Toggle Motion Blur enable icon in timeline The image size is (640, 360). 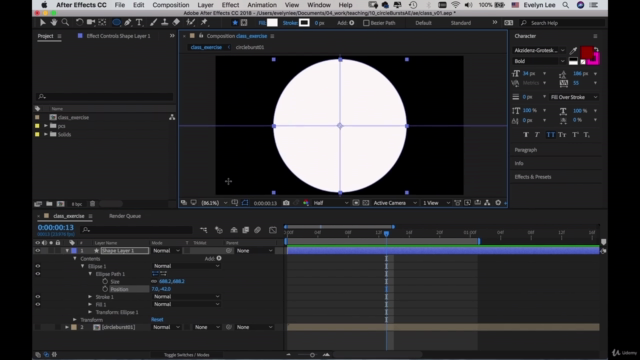point(257,230)
